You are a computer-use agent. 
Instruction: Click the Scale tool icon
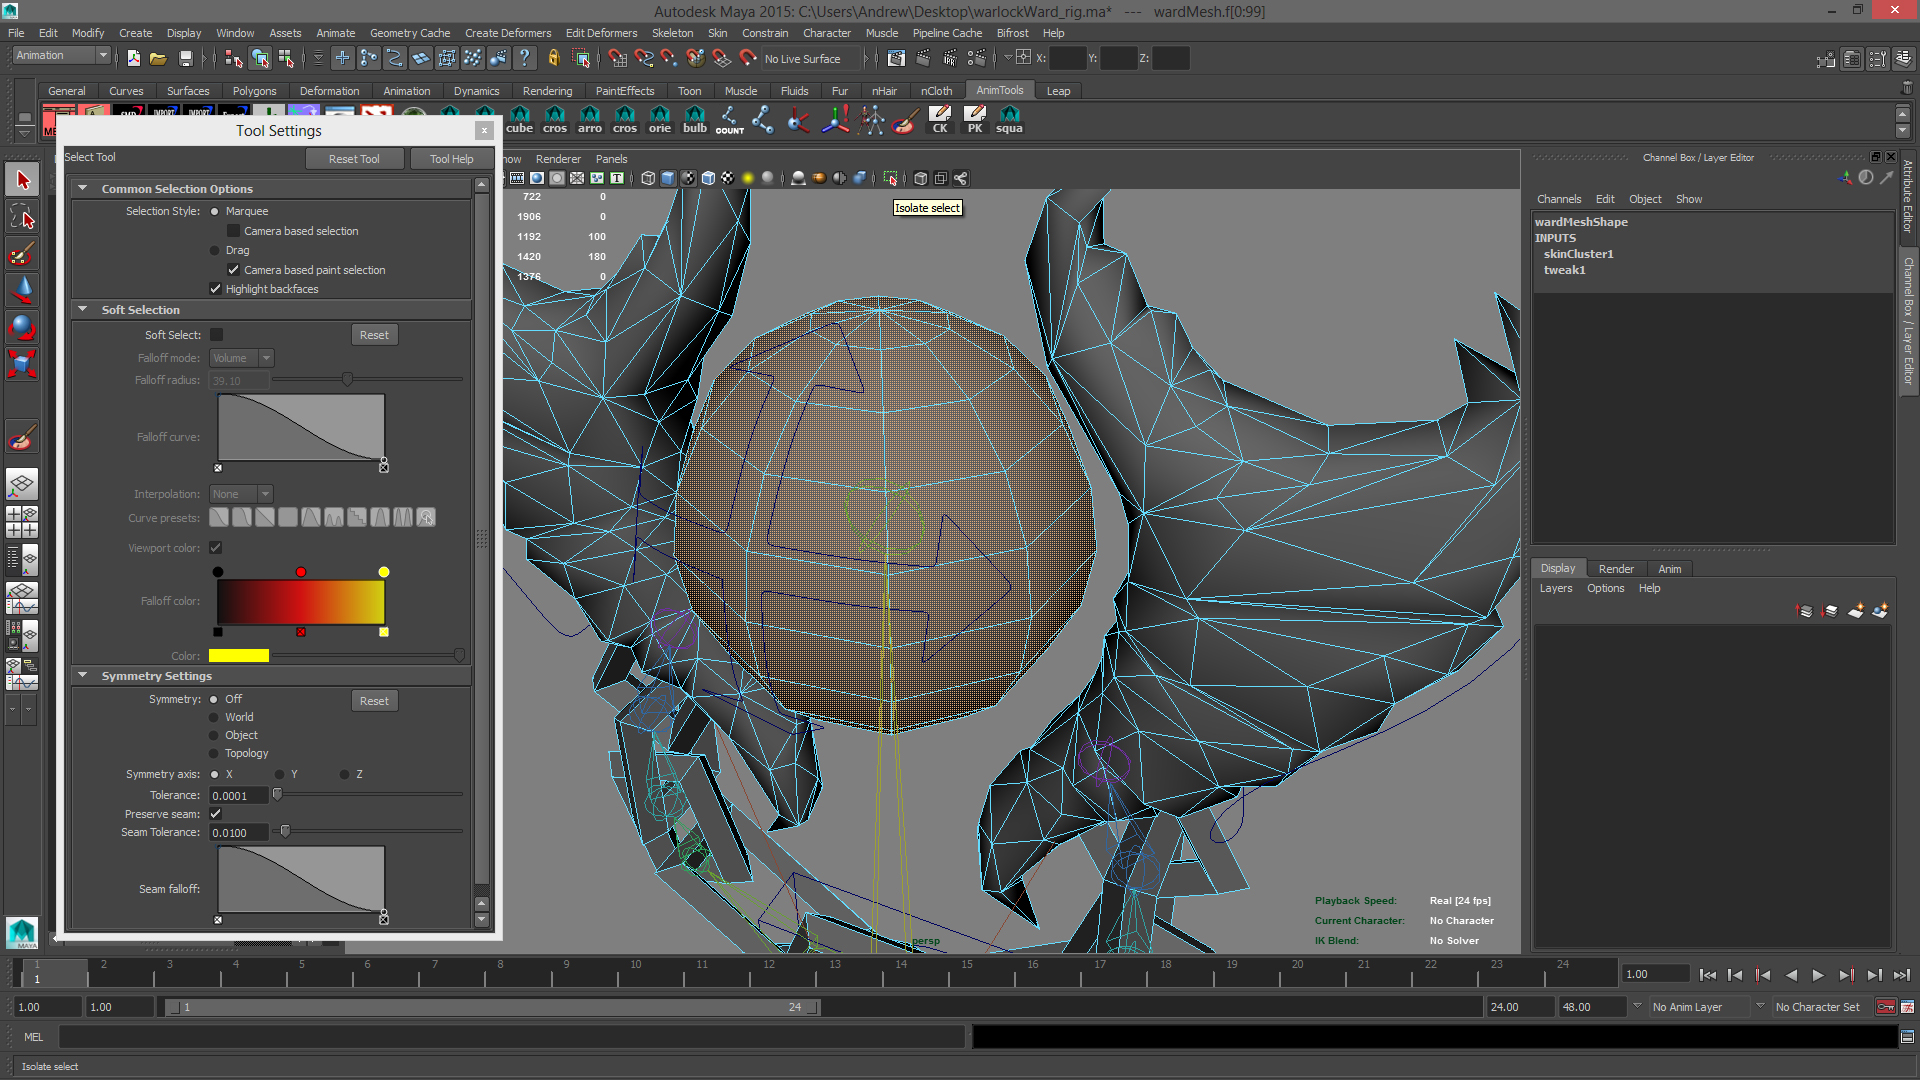click(x=22, y=363)
